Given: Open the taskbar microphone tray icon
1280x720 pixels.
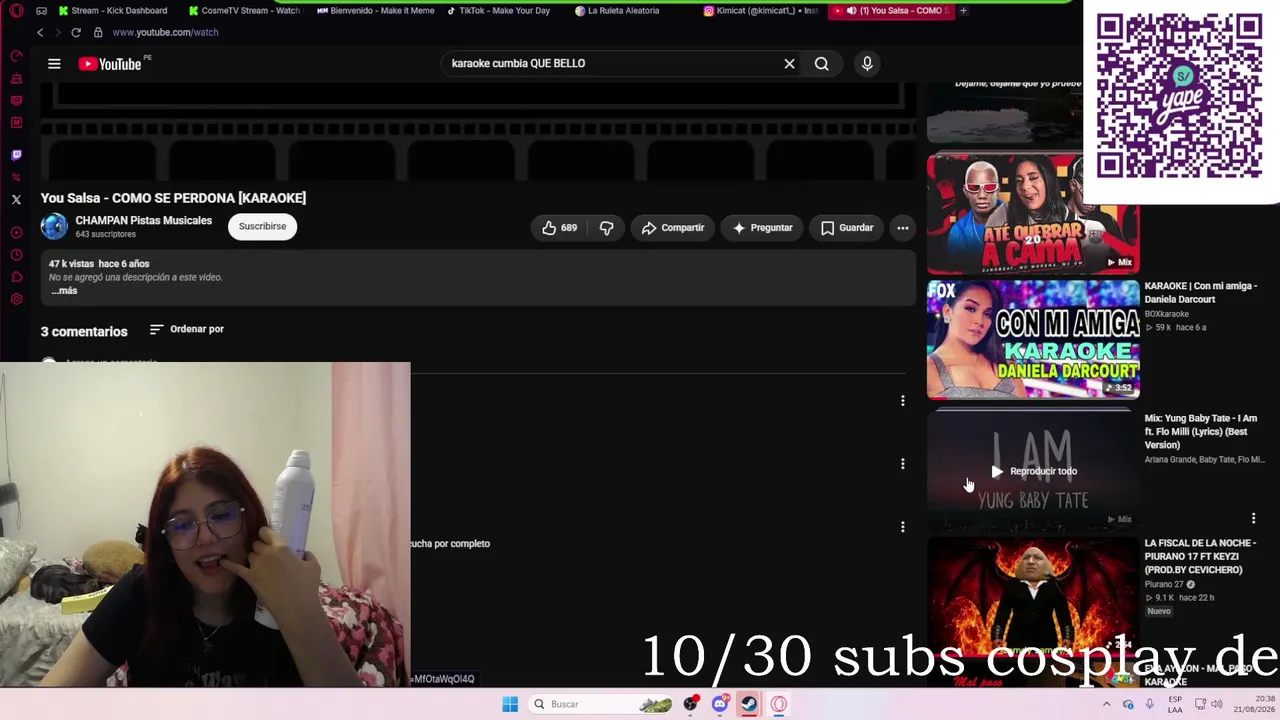Looking at the screenshot, I should point(1149,704).
